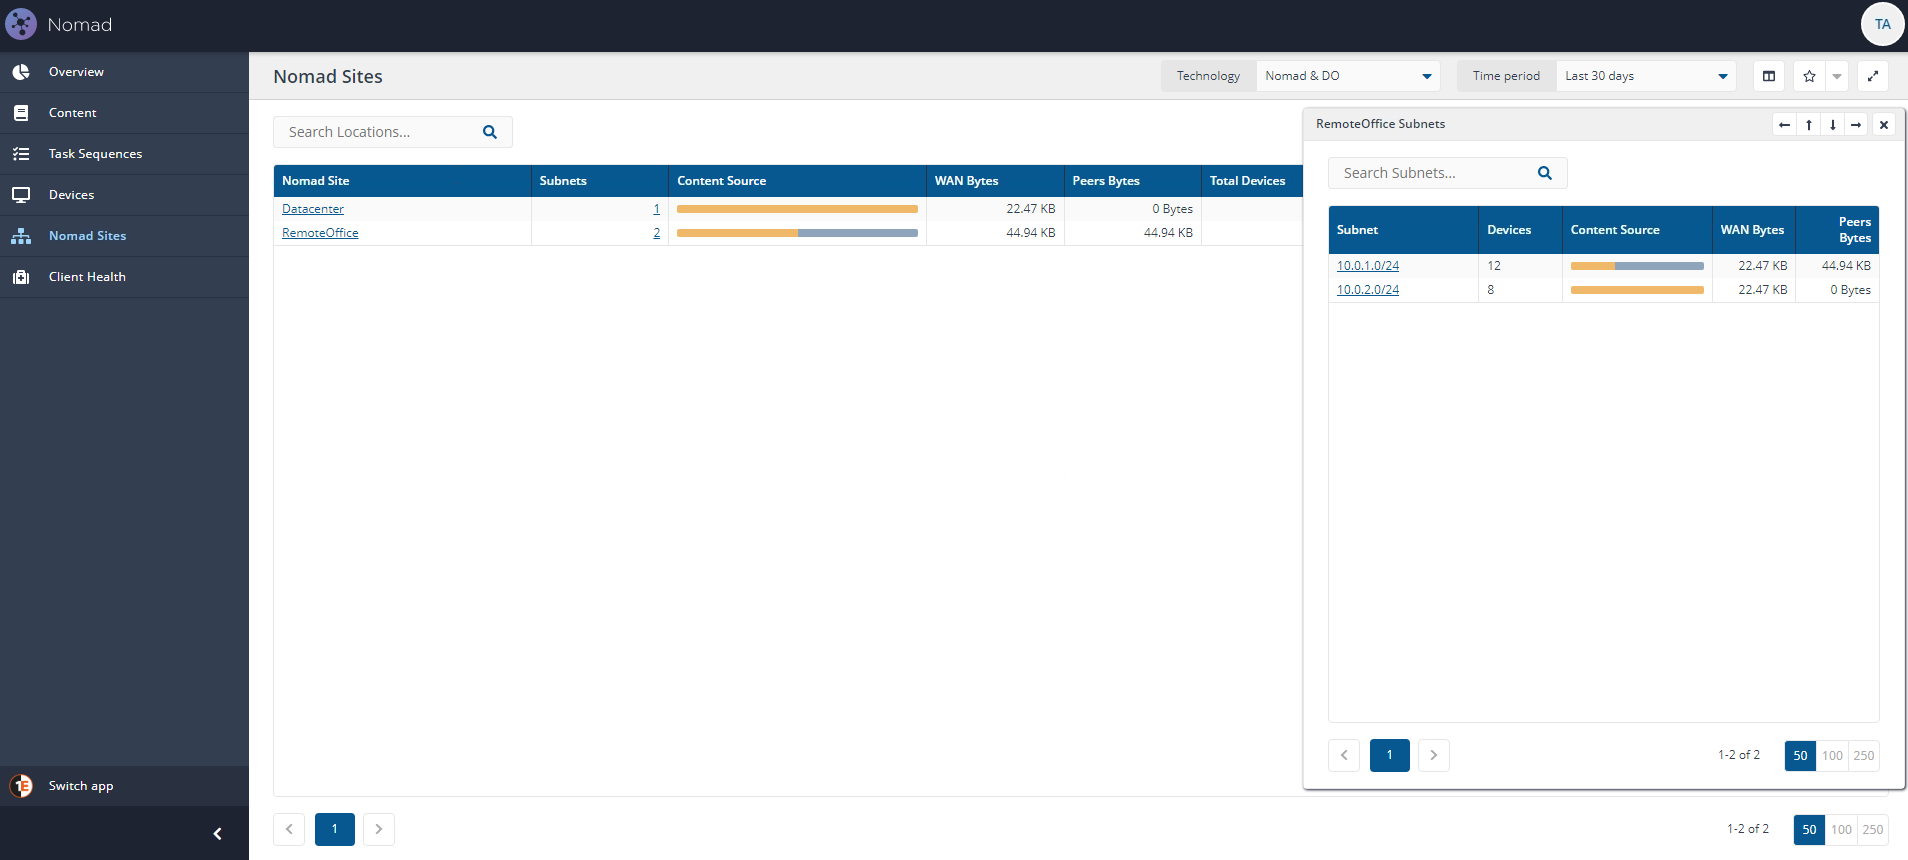Close the RemoteOffice Subnets panel

[x=1884, y=125]
